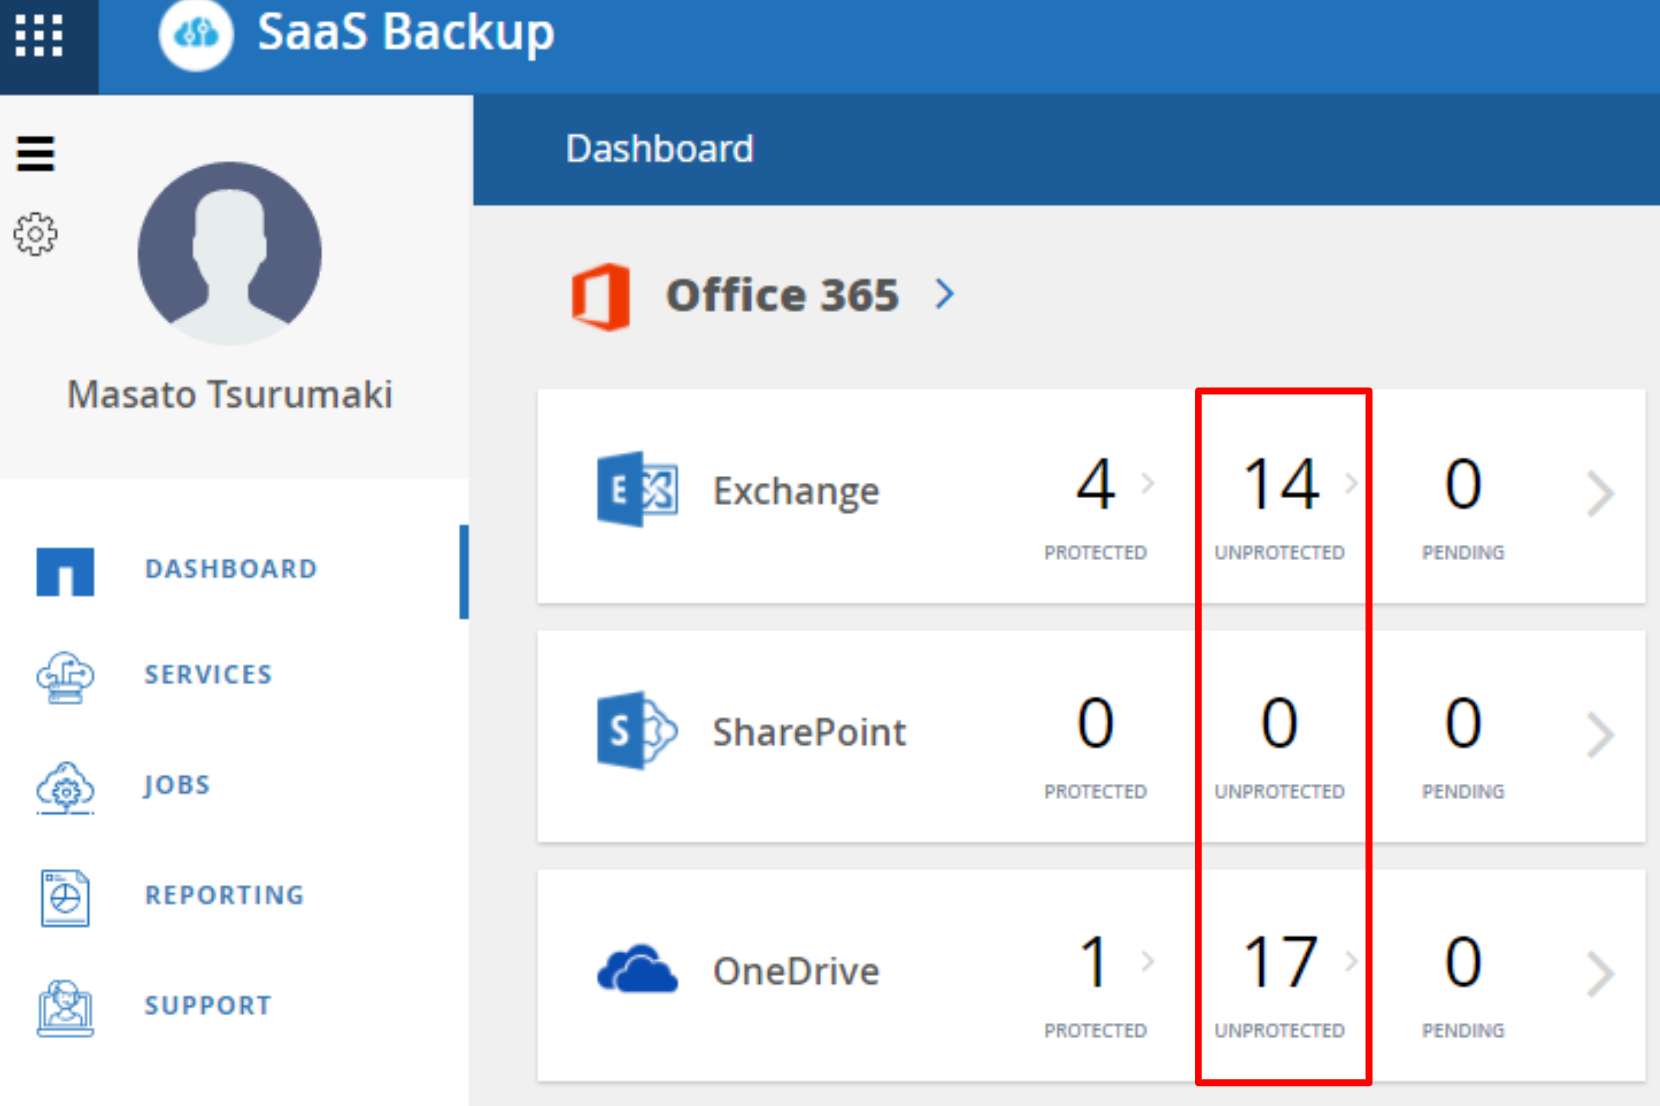Select the SharePoint service label

(809, 732)
